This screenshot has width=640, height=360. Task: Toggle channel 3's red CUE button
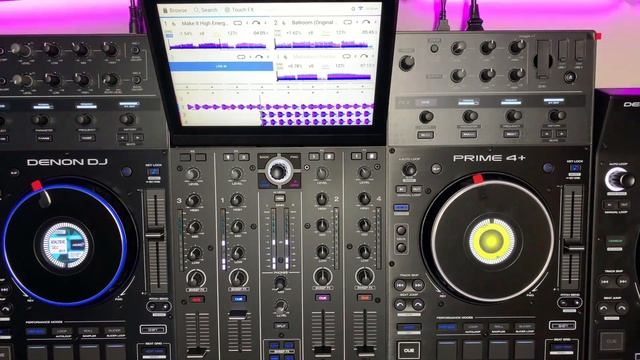(196, 300)
